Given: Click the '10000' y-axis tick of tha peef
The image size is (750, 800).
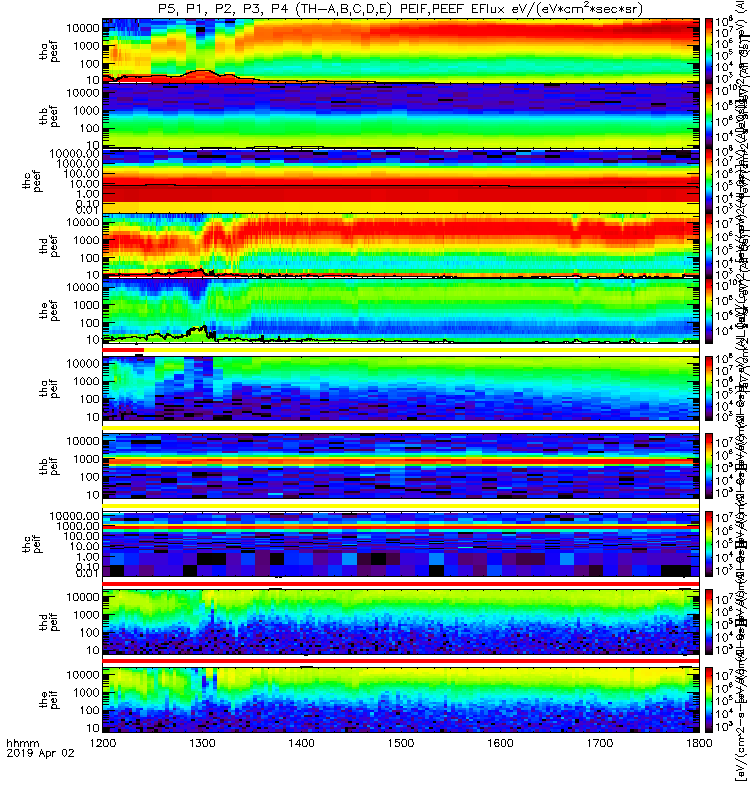Looking at the screenshot, I should pyautogui.click(x=83, y=28).
